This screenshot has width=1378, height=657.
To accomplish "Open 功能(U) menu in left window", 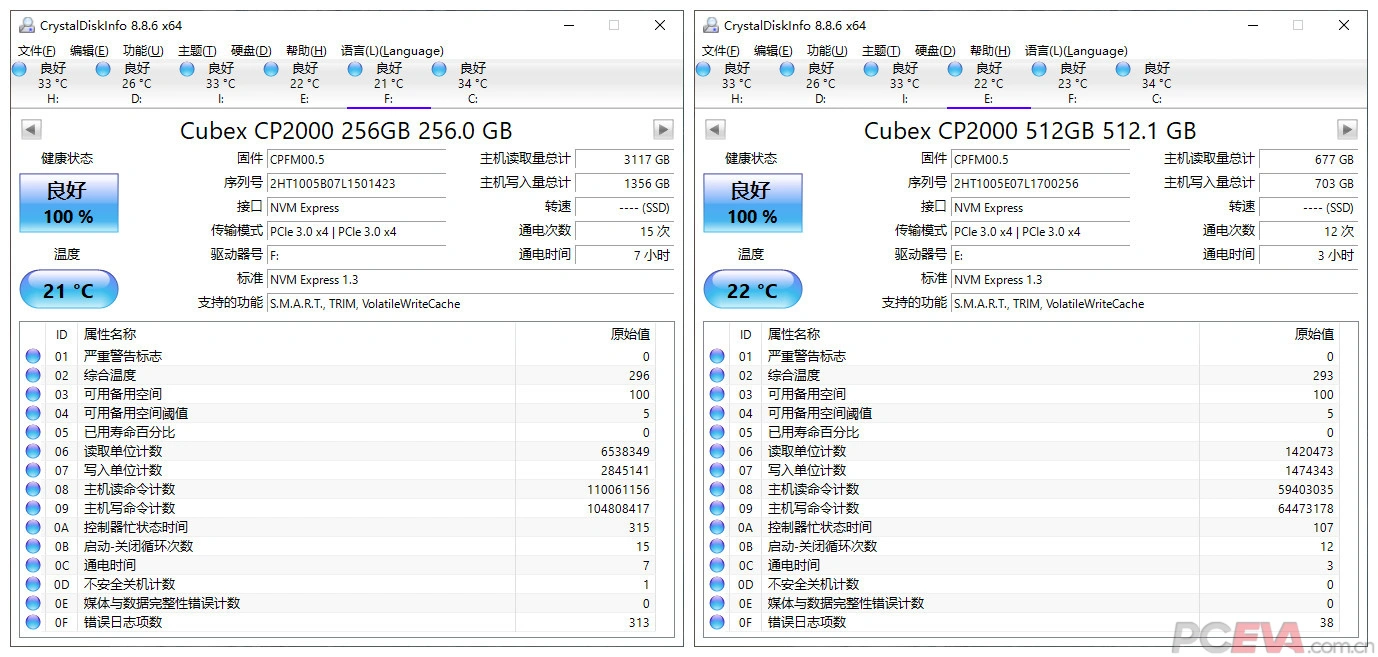I will click(143, 51).
